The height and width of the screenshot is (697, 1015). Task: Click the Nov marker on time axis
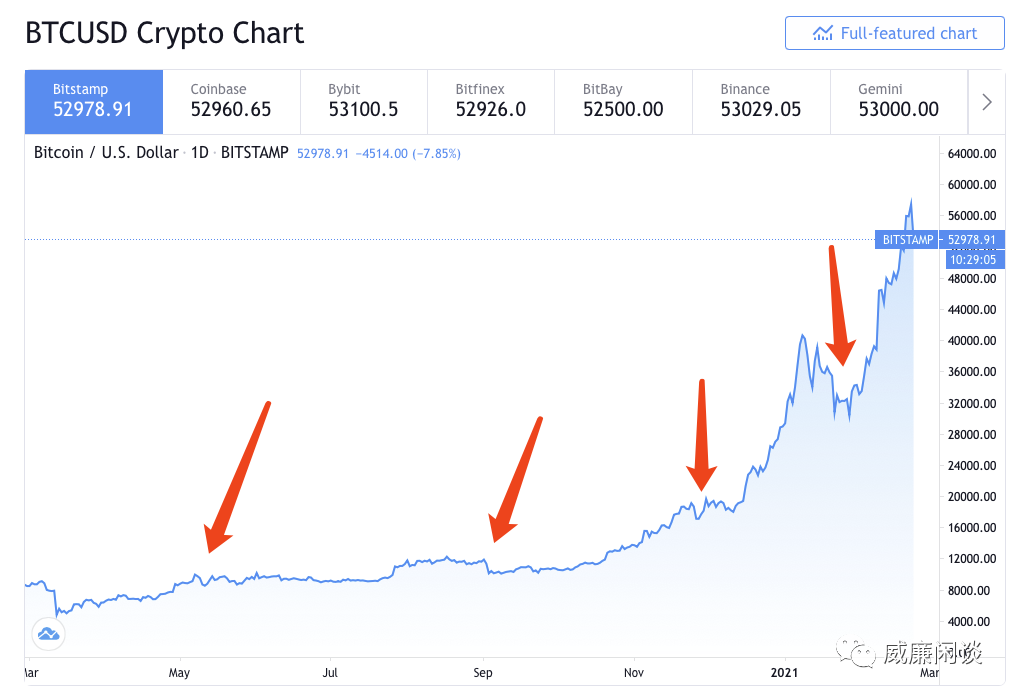[x=634, y=672]
